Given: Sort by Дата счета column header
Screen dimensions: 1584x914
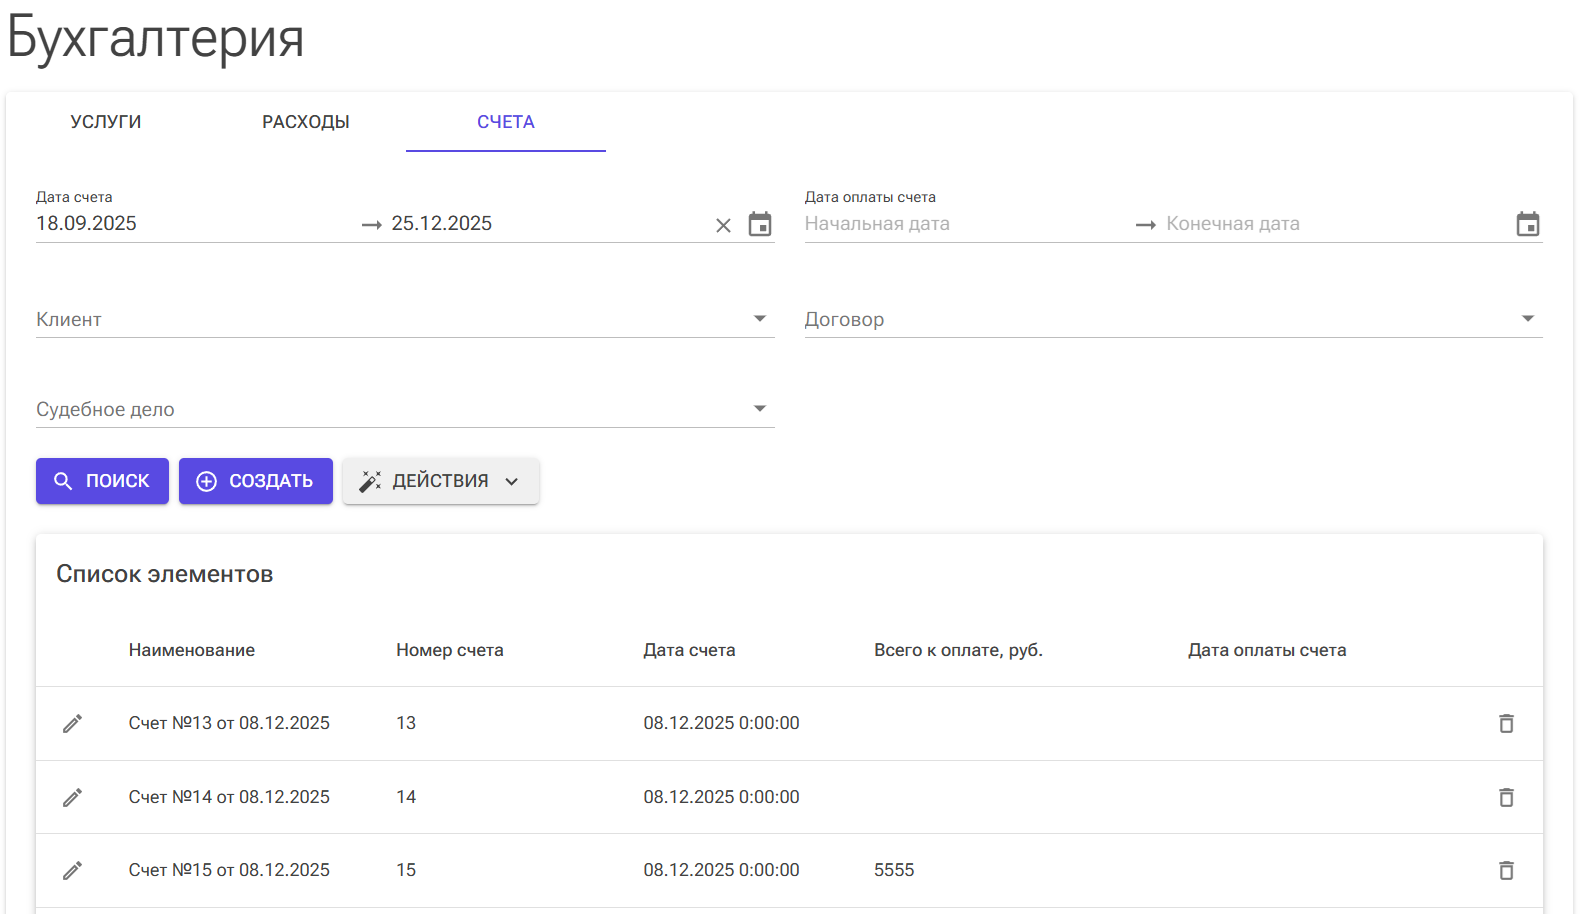Looking at the screenshot, I should (x=689, y=650).
